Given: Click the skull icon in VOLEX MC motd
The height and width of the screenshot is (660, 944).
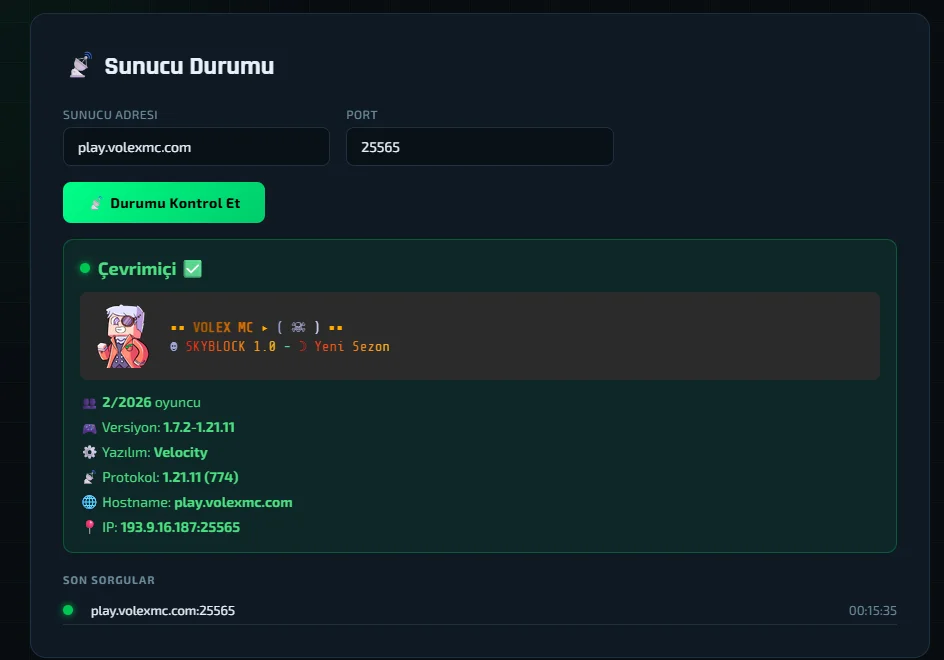Looking at the screenshot, I should 298,327.
